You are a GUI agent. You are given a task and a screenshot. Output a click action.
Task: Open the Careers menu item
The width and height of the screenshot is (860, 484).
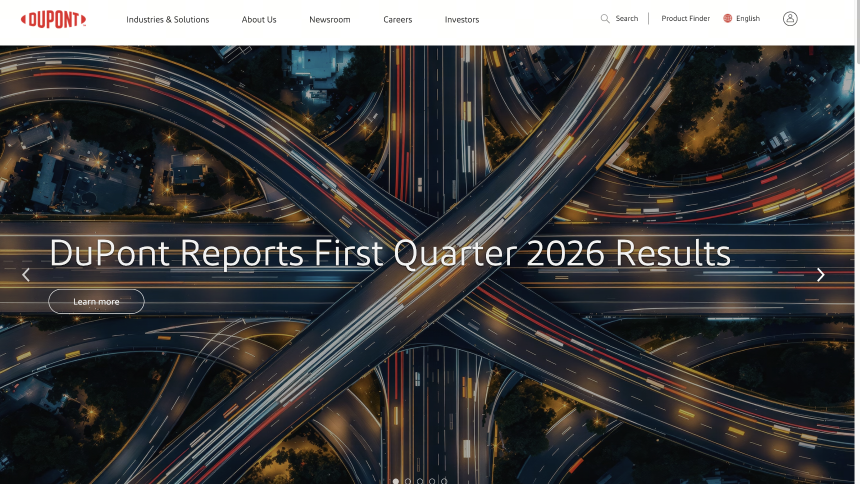(x=398, y=20)
